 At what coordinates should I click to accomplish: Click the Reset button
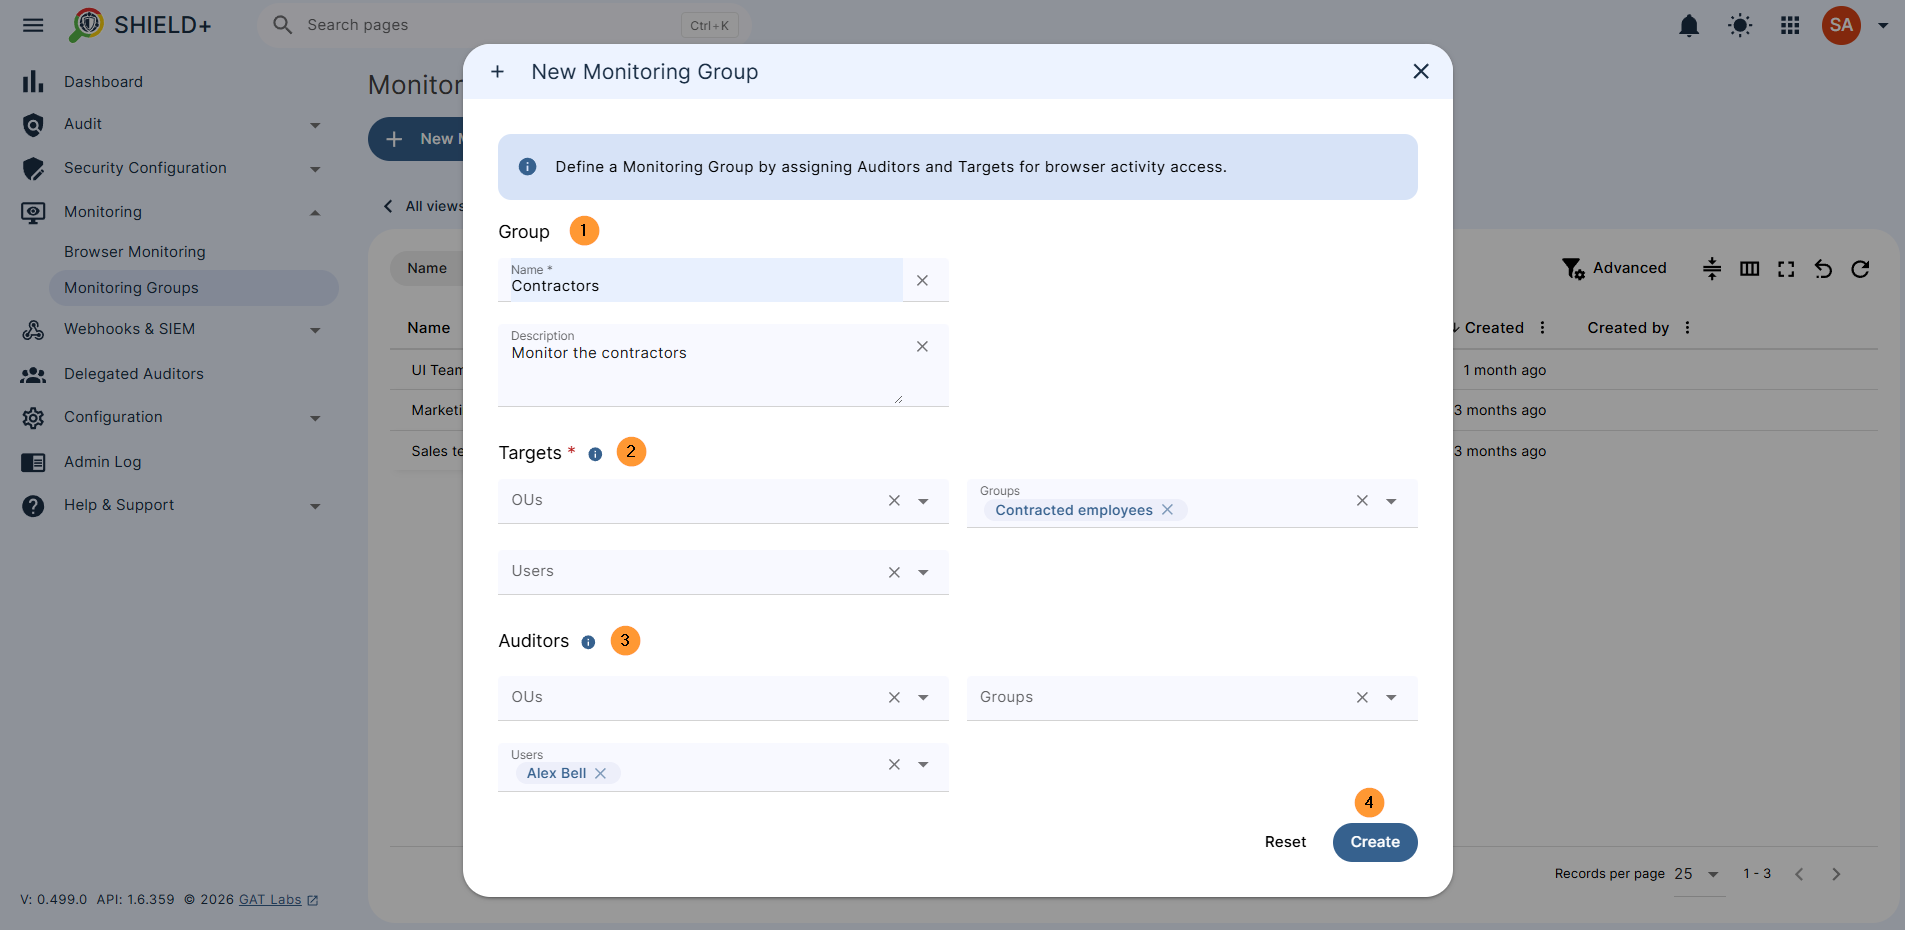(1285, 842)
